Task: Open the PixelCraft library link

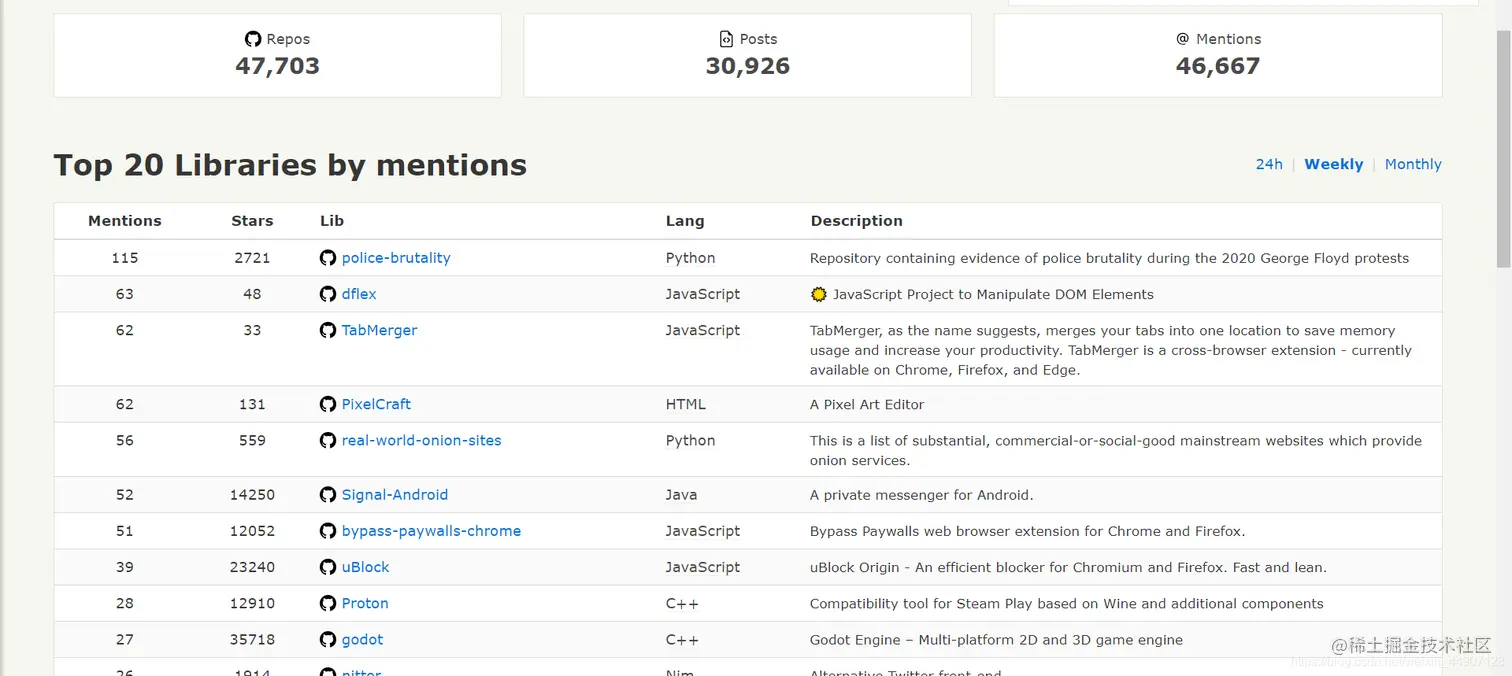Action: [376, 404]
